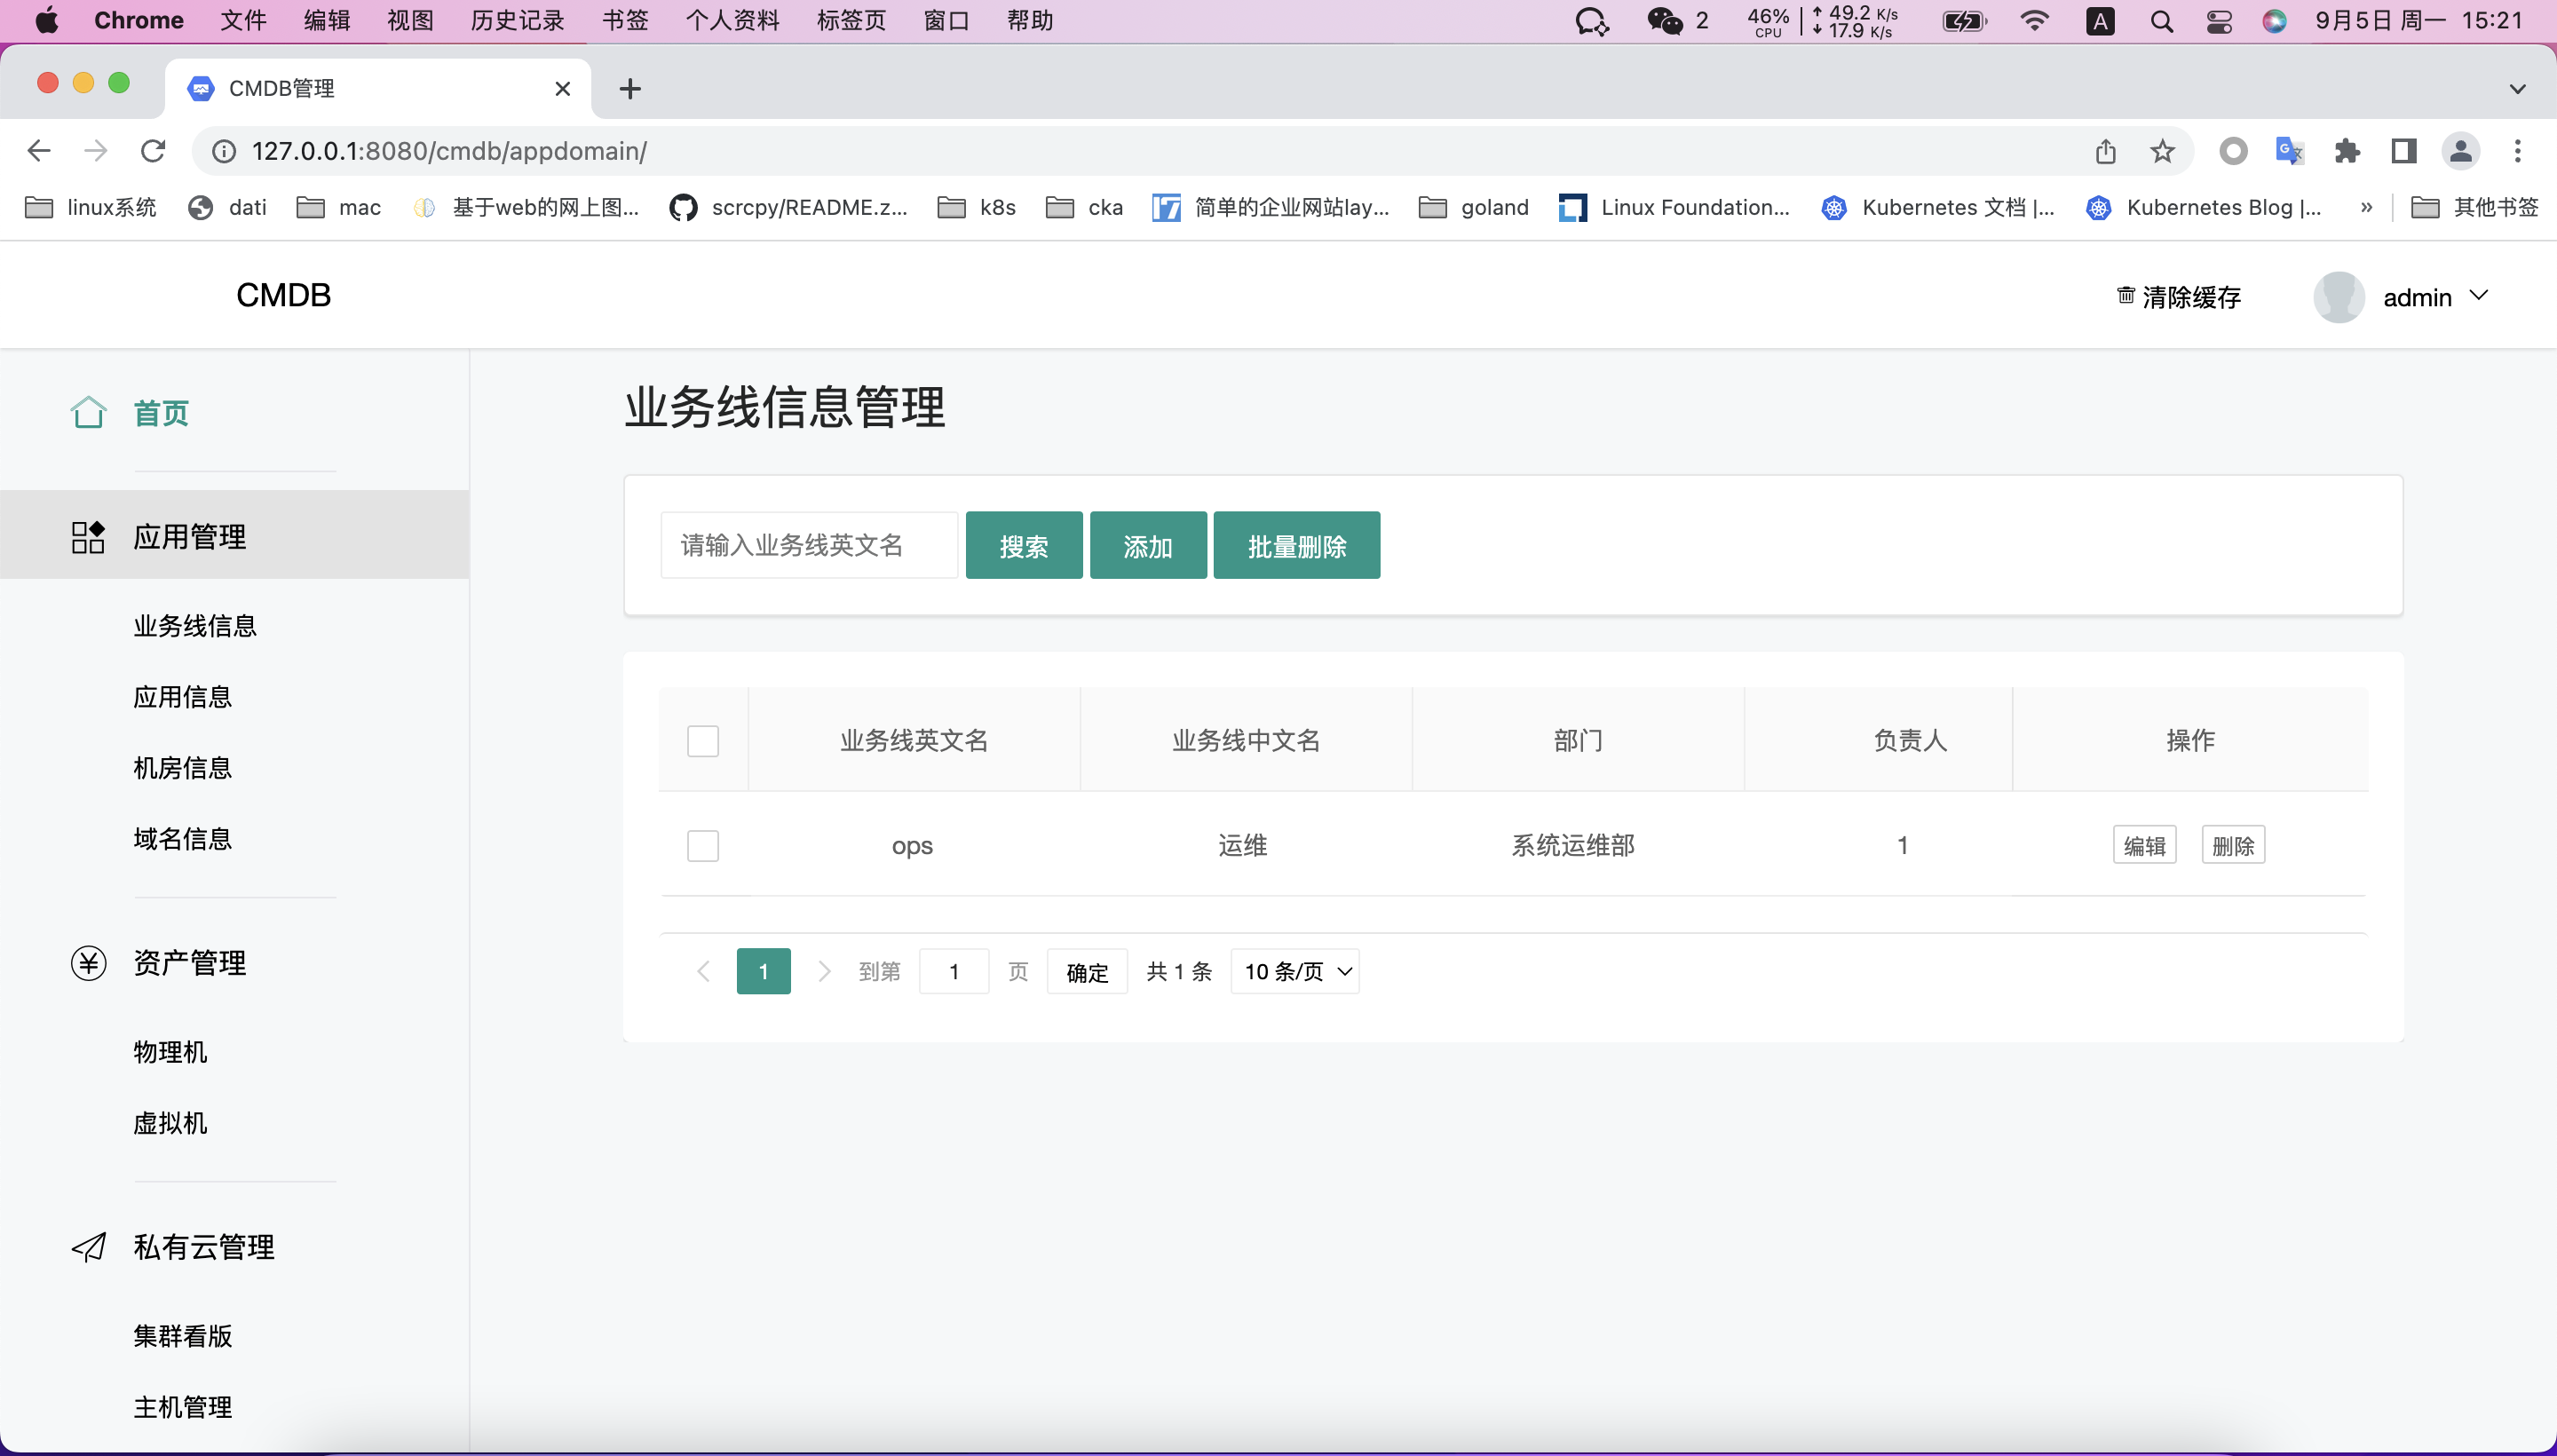Open WeChat icon in menu bar
The height and width of the screenshot is (1456, 2557).
click(x=1665, y=21)
